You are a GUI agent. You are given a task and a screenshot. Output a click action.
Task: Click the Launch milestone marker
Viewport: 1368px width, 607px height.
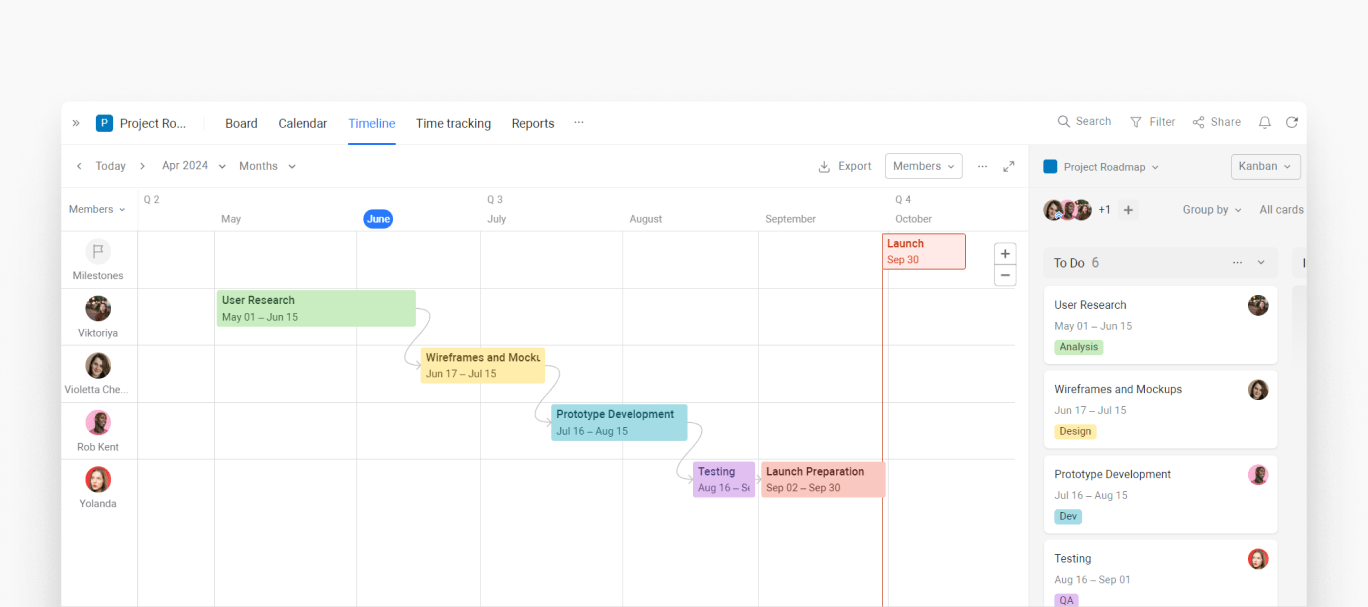[923, 251]
